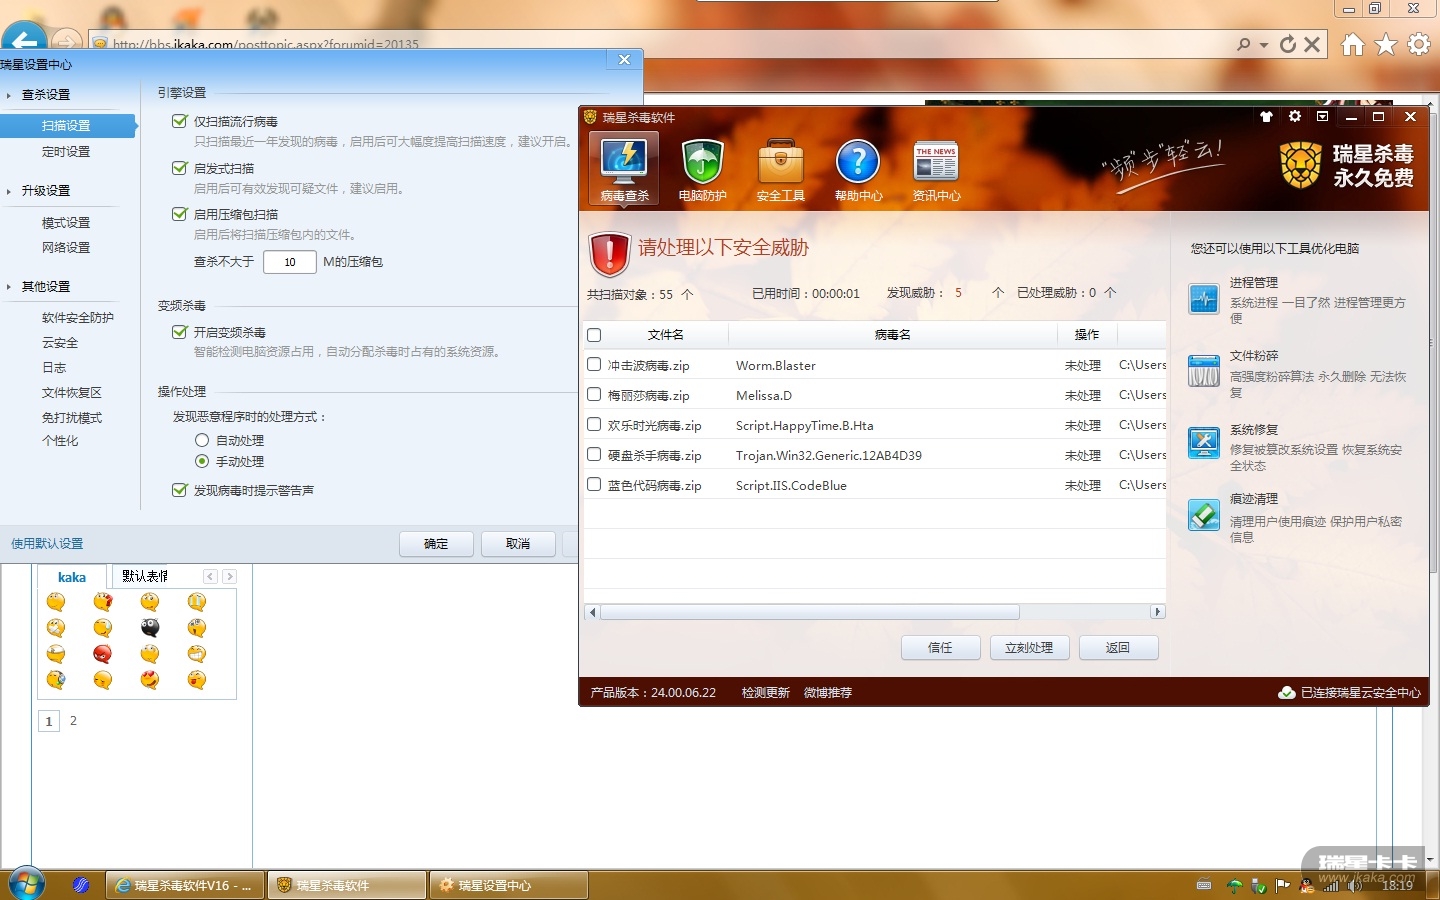This screenshot has height=900, width=1440.
Task: Open the 电脑防护 shield section
Action: pyautogui.click(x=702, y=169)
